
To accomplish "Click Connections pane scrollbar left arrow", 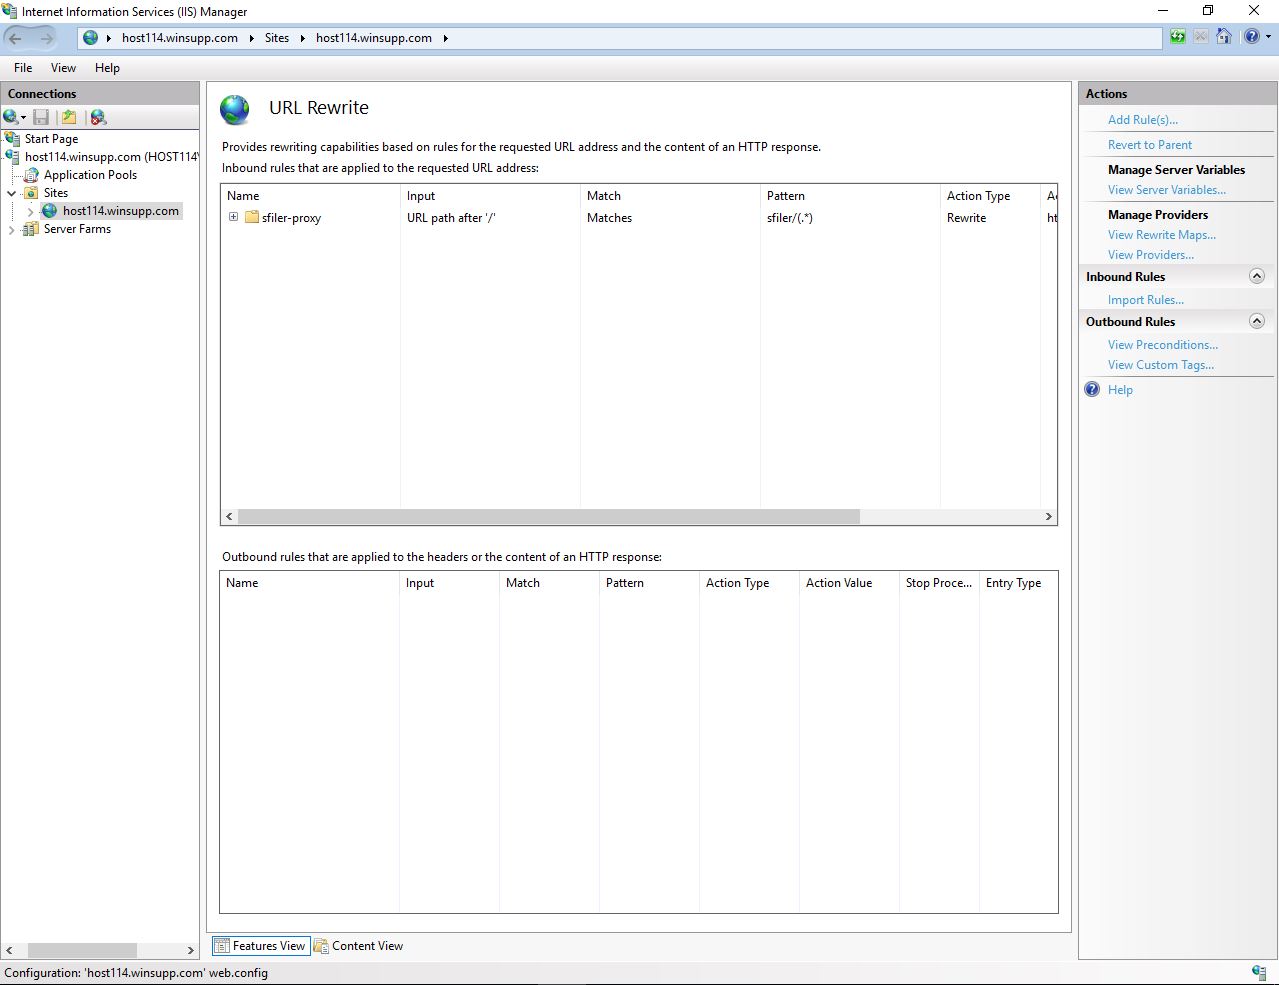I will coord(10,950).
